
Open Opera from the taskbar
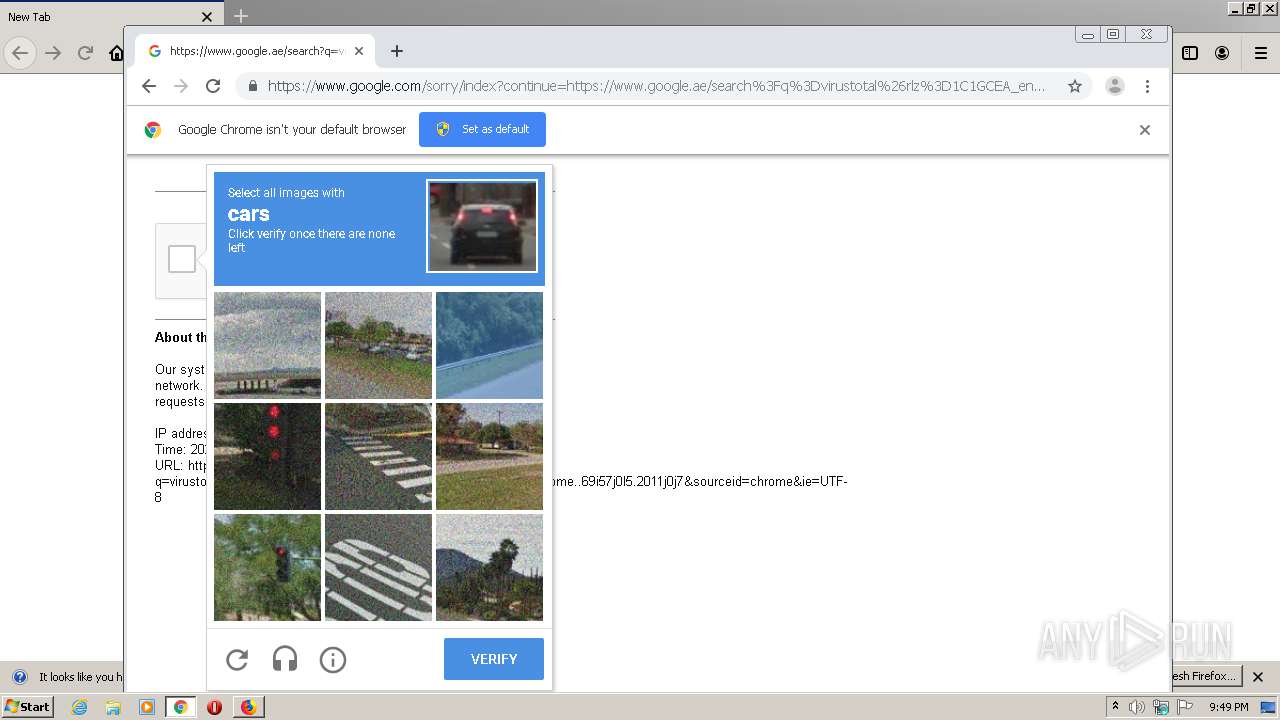pyautogui.click(x=214, y=707)
